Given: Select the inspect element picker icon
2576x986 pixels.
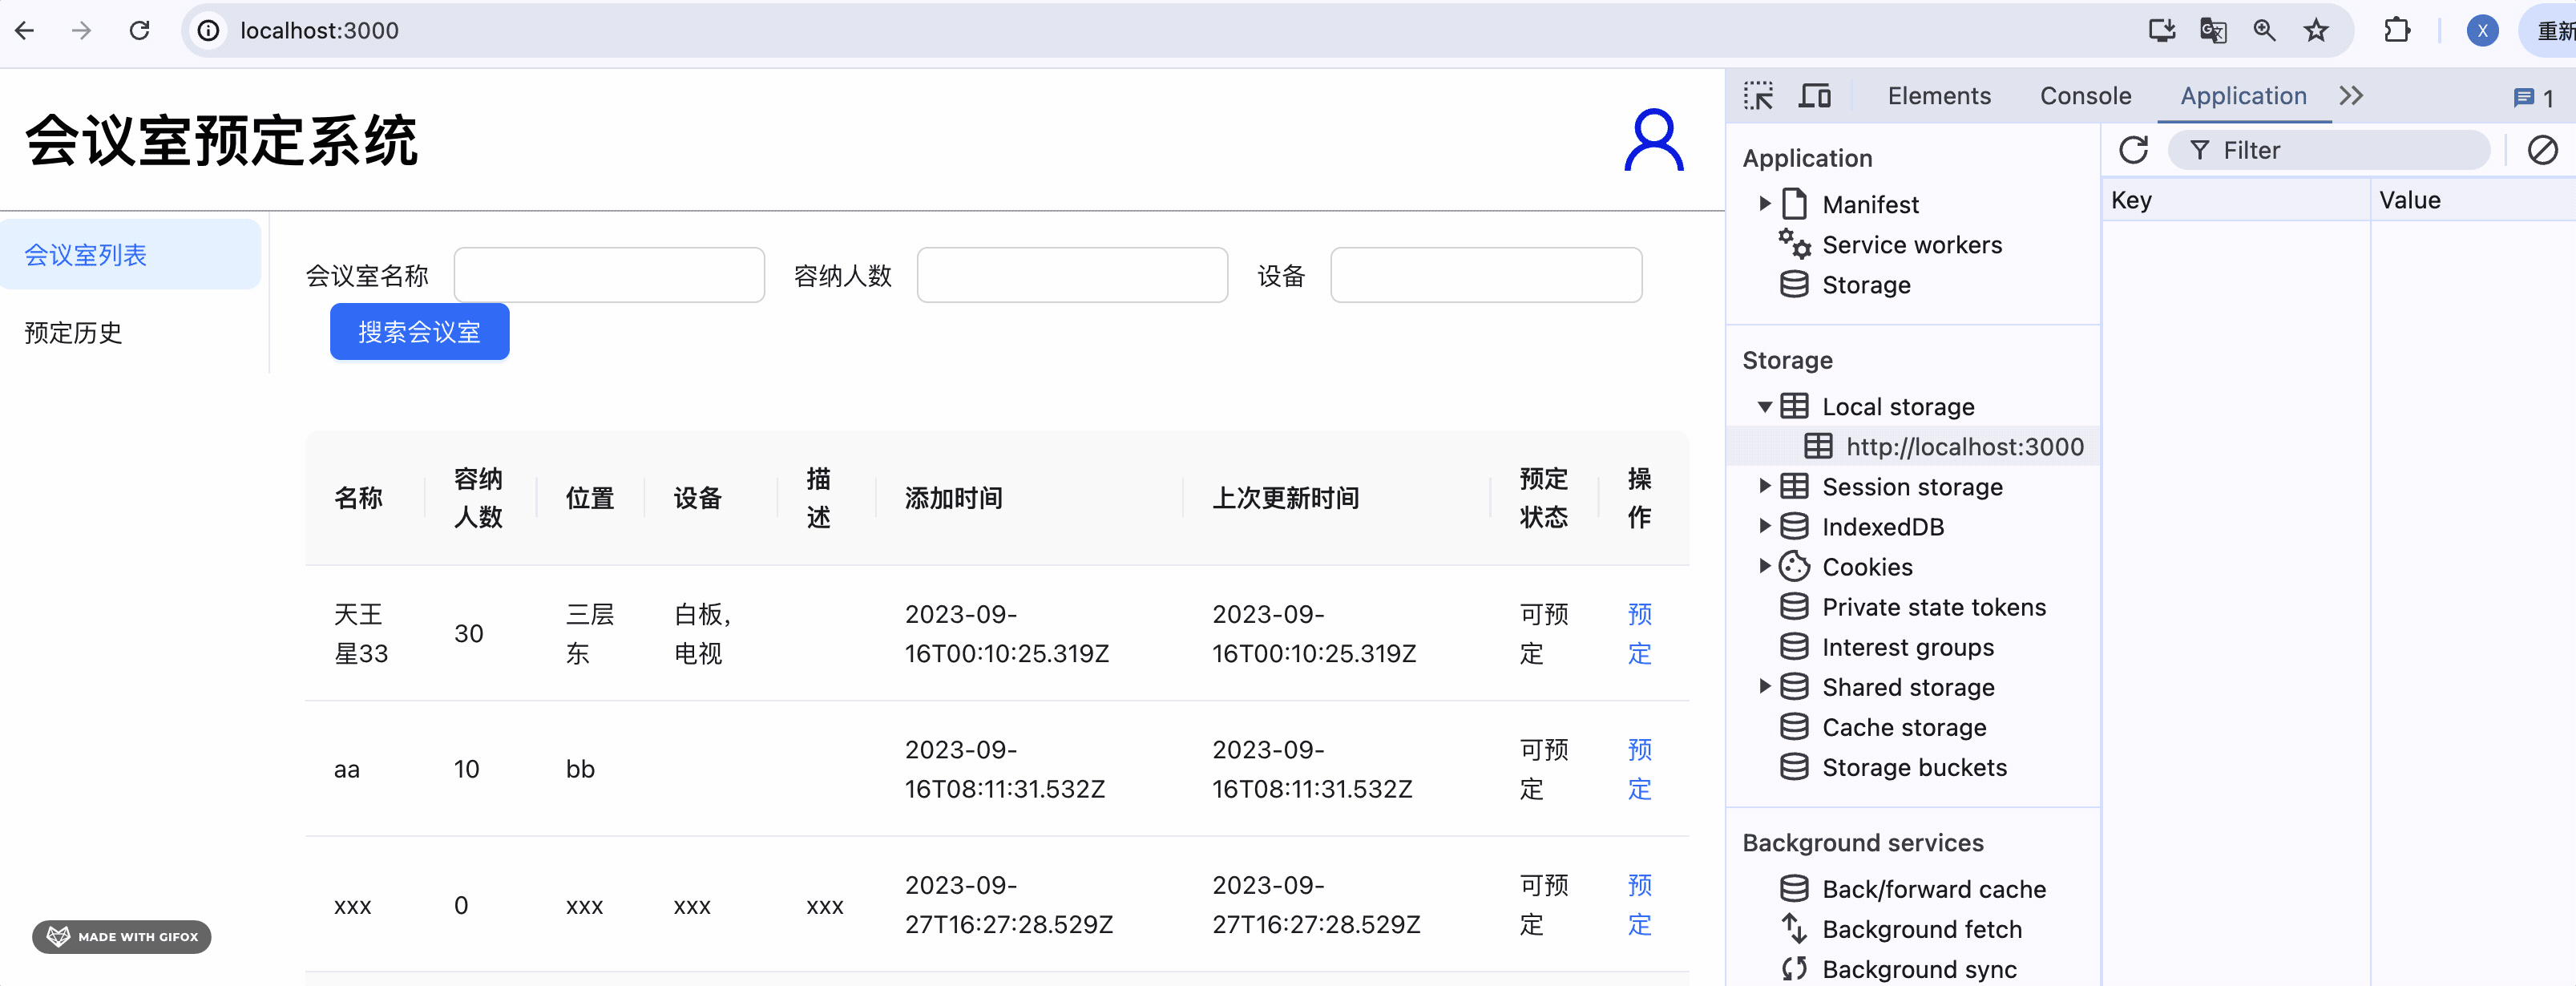Looking at the screenshot, I should coord(1758,96).
